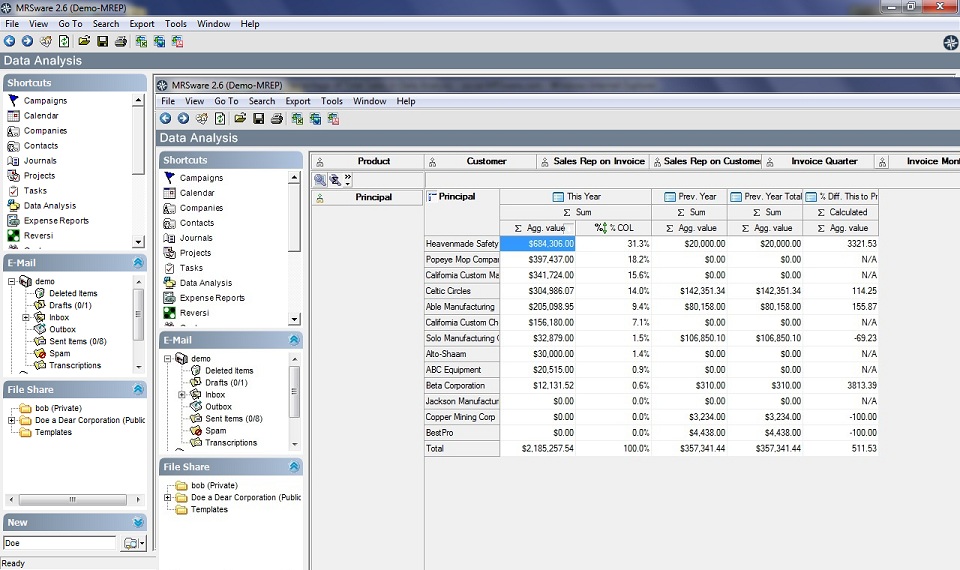960x570 pixels.
Task: Select bob (Private) in the outer File Share tree
Action: point(58,408)
